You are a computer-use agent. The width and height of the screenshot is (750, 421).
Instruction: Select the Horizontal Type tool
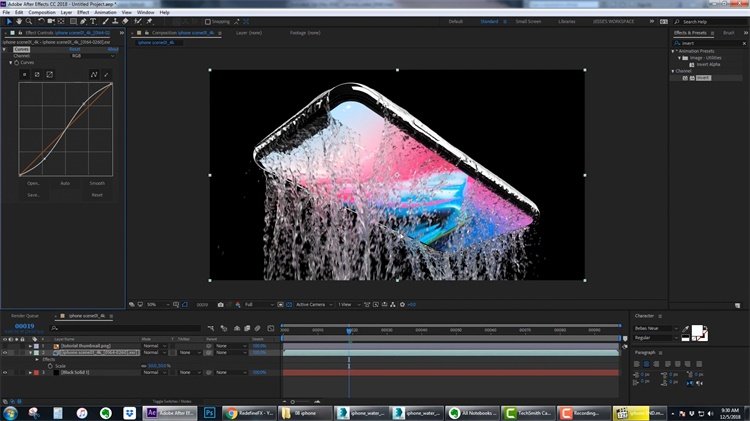(x=93, y=22)
